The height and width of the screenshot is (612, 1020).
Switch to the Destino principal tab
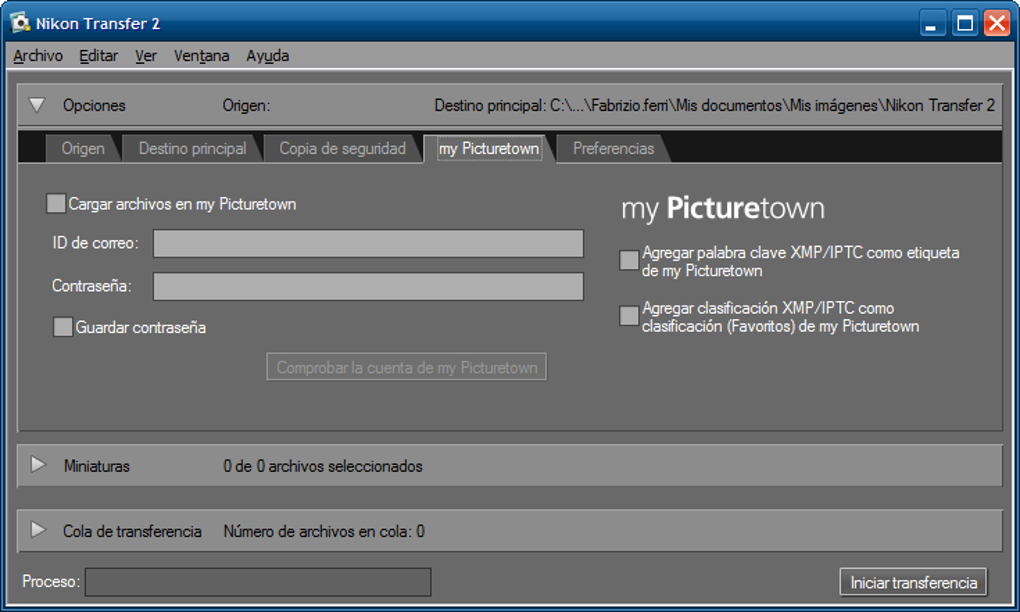pyautogui.click(x=193, y=148)
